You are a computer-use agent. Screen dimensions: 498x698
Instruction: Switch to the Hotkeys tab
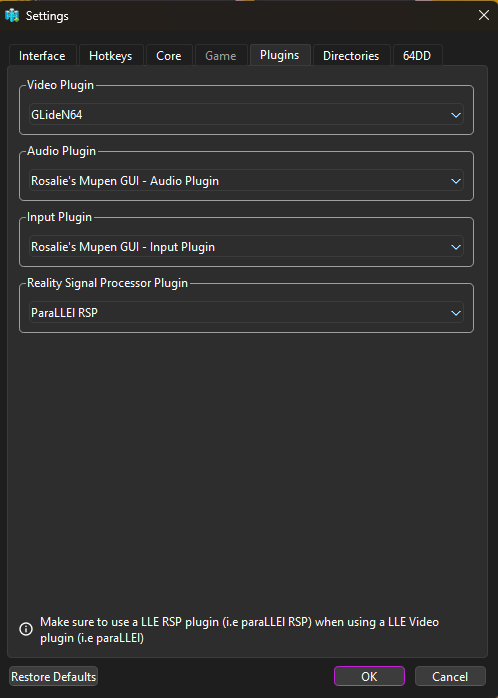pos(111,56)
